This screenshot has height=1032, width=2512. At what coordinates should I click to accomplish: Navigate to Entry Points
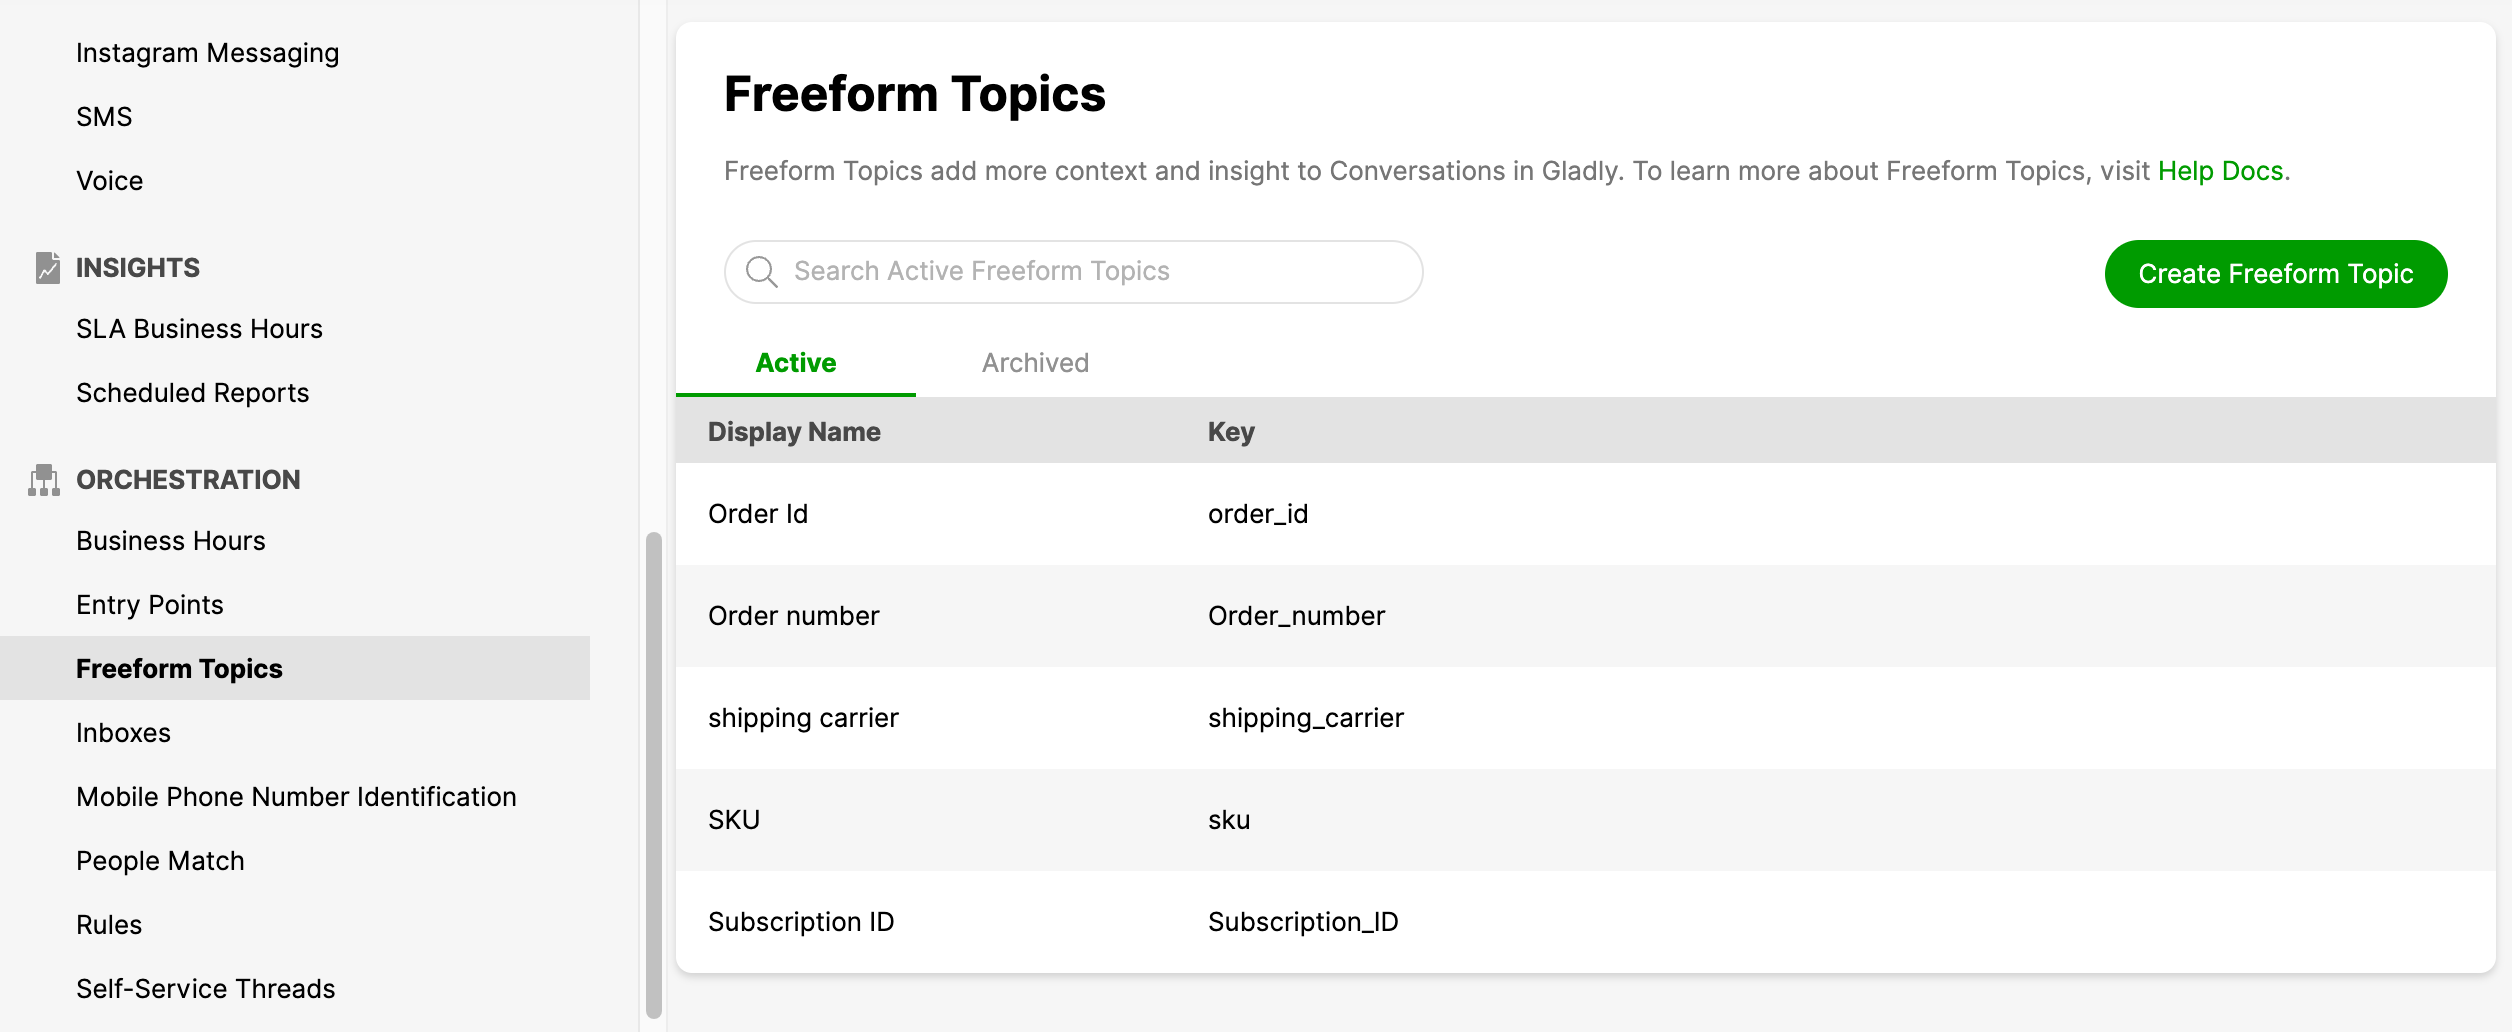point(150,605)
